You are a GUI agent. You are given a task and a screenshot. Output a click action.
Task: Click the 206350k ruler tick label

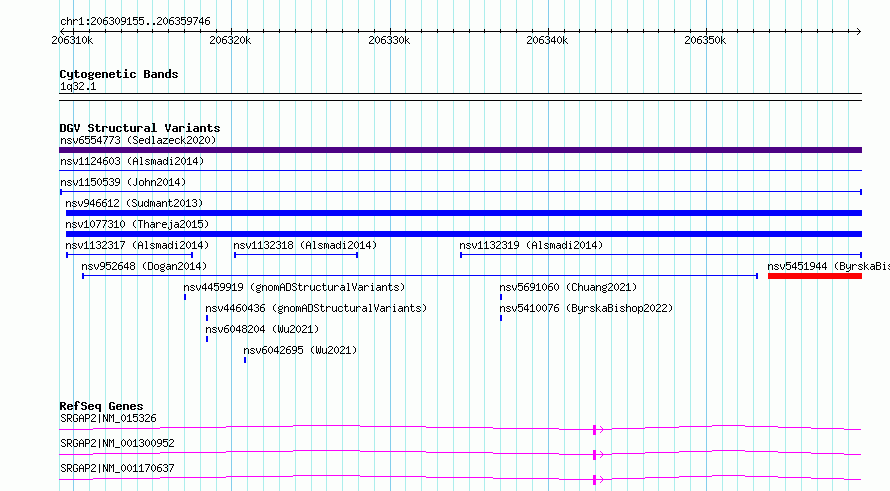tap(705, 40)
